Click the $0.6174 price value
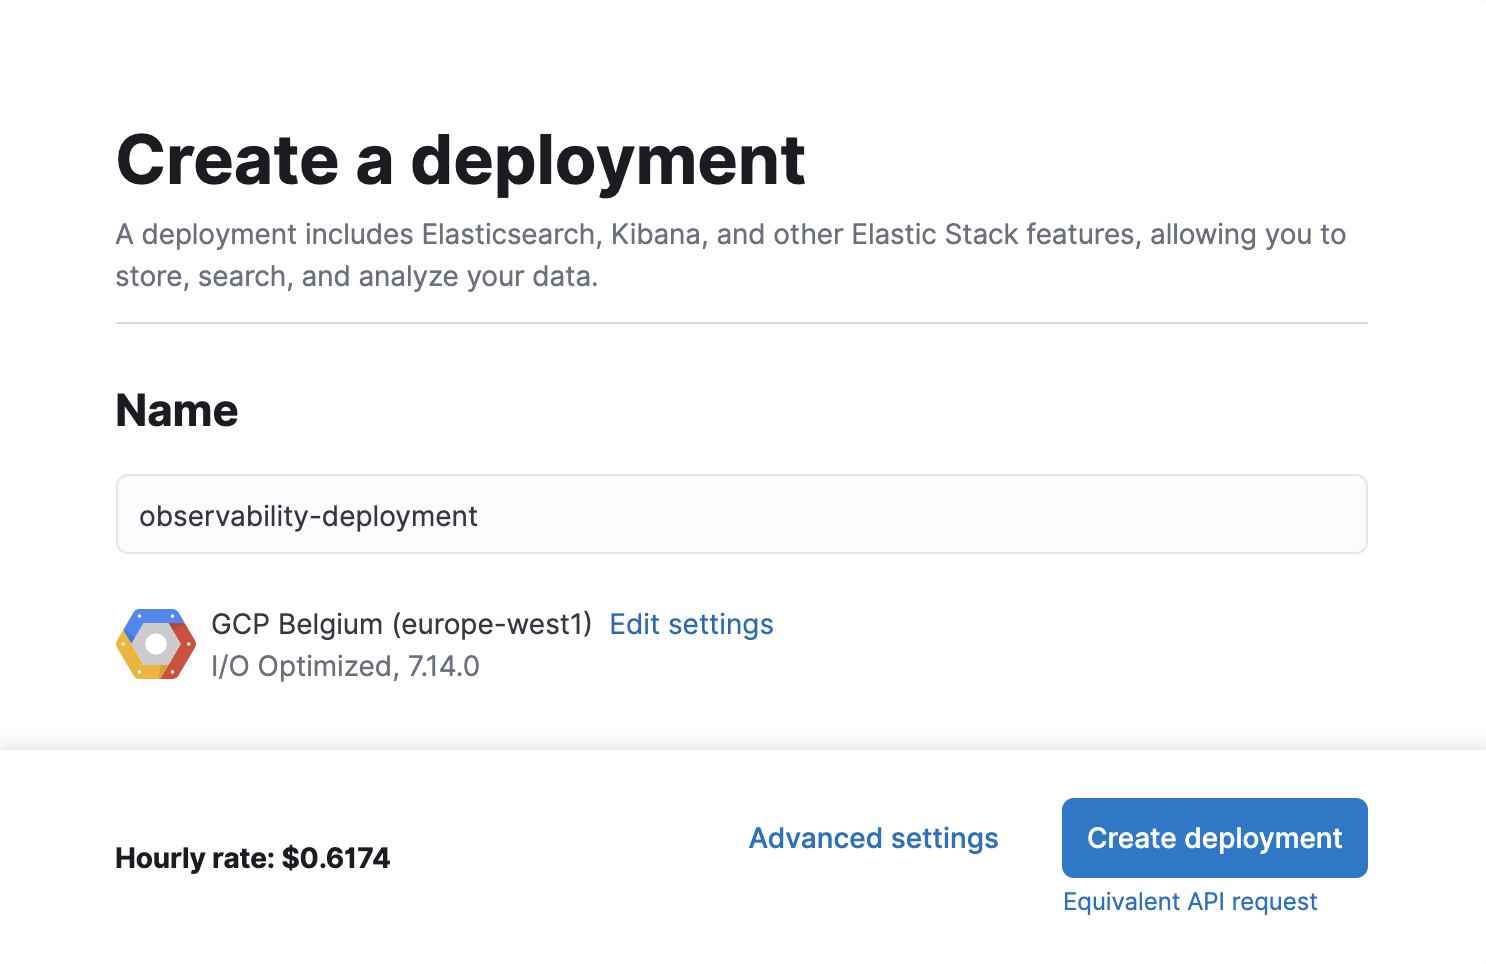 336,858
